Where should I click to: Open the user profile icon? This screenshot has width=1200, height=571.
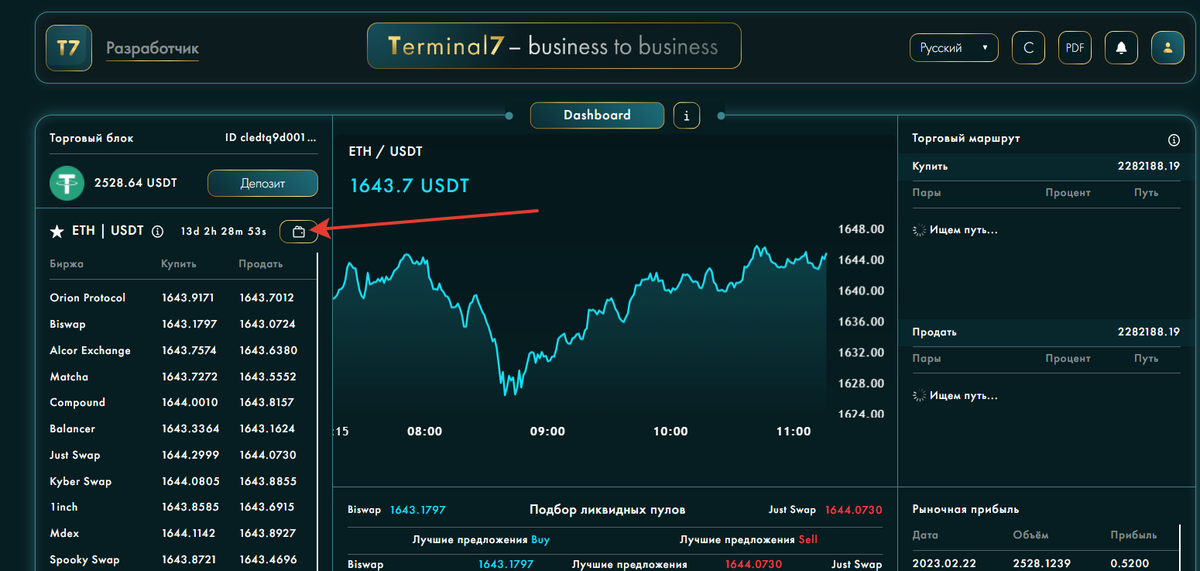pyautogui.click(x=1167, y=47)
